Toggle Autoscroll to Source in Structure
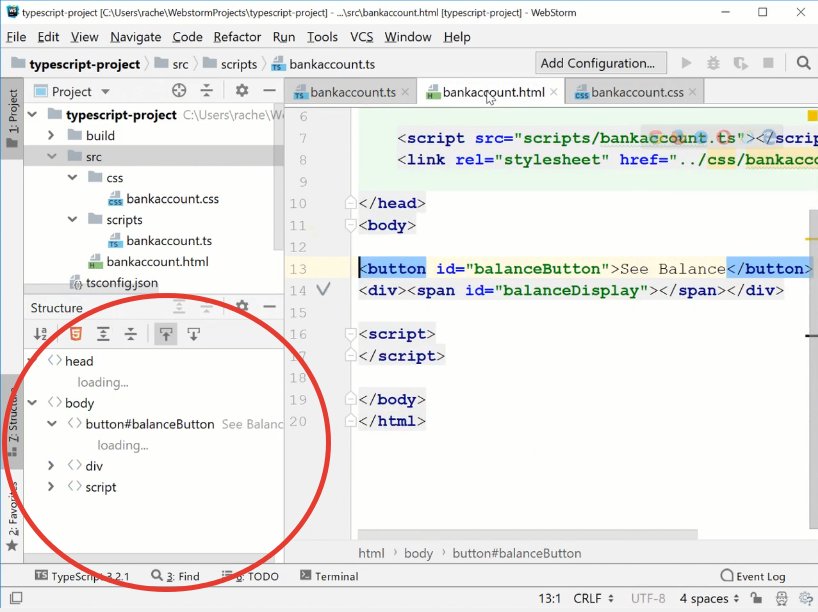The height and width of the screenshot is (612, 818). click(x=166, y=334)
